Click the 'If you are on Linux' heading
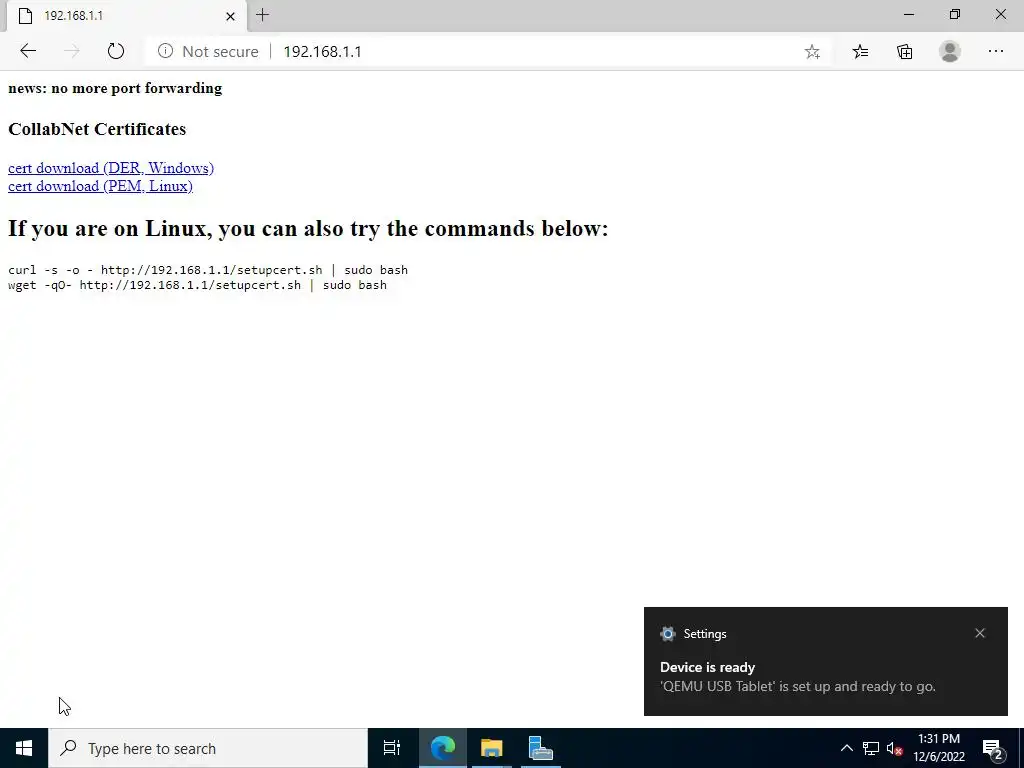Screen dimensions: 1024x768 point(308,229)
